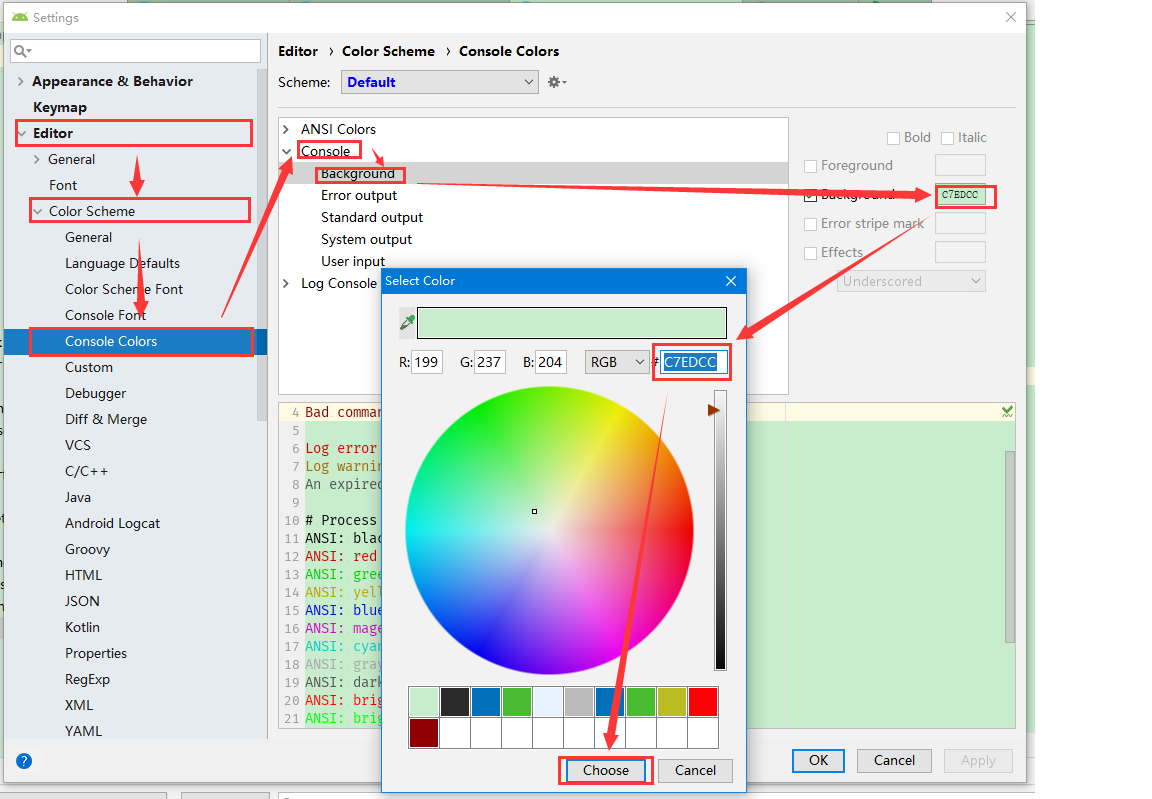Enable the Error stripe mark checkbox
Viewport: 1152px width, 799px height.
click(810, 223)
